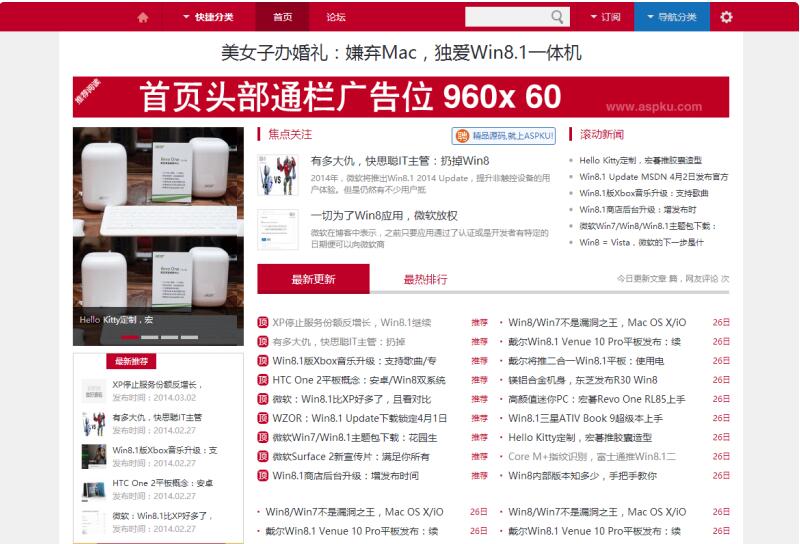Click inside the search text field
Image resolution: width=800 pixels, height=544 pixels.
[x=507, y=17]
